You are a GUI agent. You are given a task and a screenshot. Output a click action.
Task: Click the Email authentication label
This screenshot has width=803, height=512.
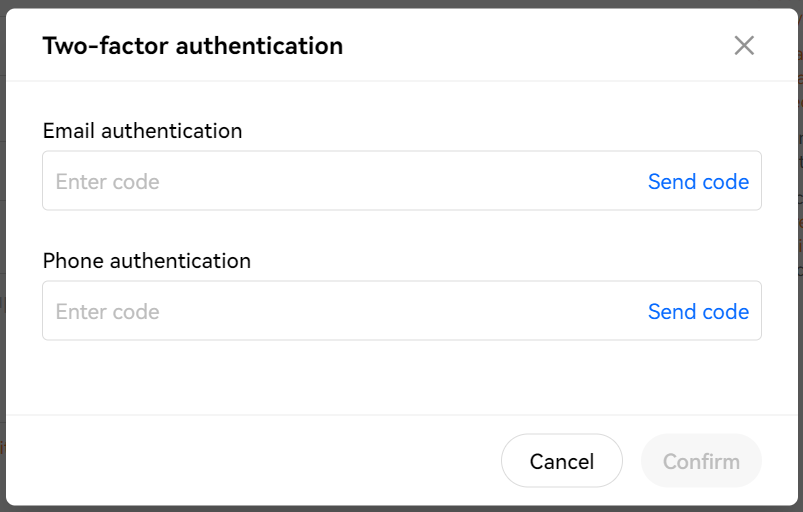click(x=142, y=131)
